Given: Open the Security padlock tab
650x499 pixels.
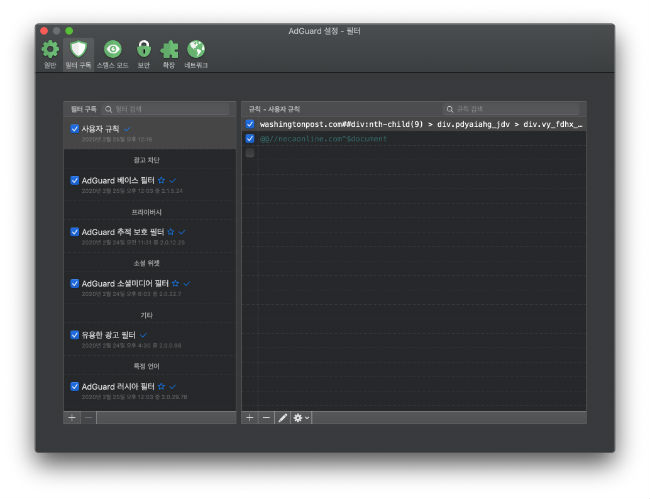Looking at the screenshot, I should pos(143,54).
